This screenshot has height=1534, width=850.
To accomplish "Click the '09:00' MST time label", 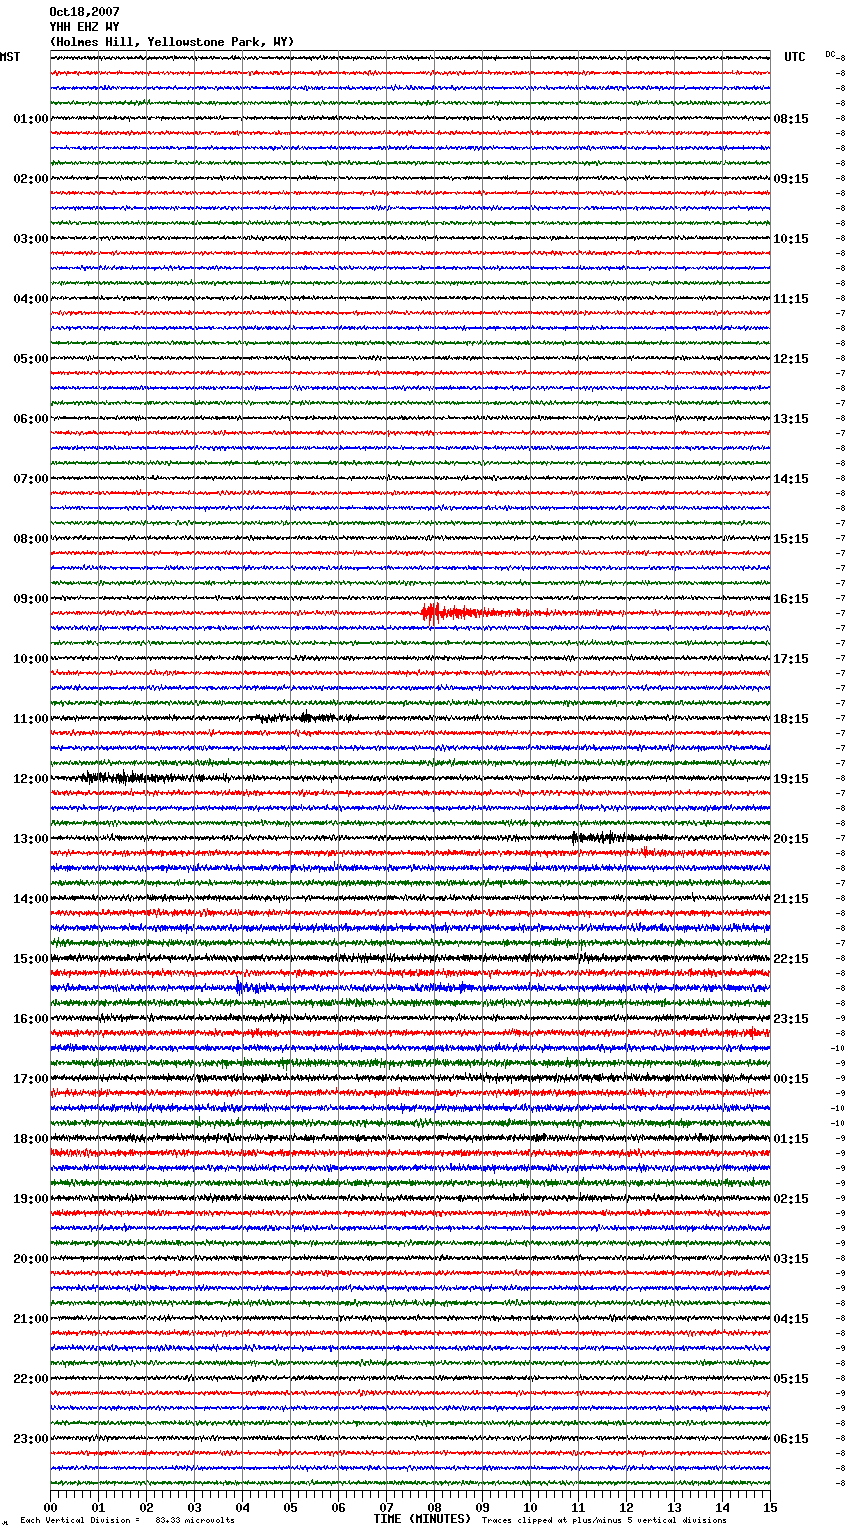I will pos(31,599).
